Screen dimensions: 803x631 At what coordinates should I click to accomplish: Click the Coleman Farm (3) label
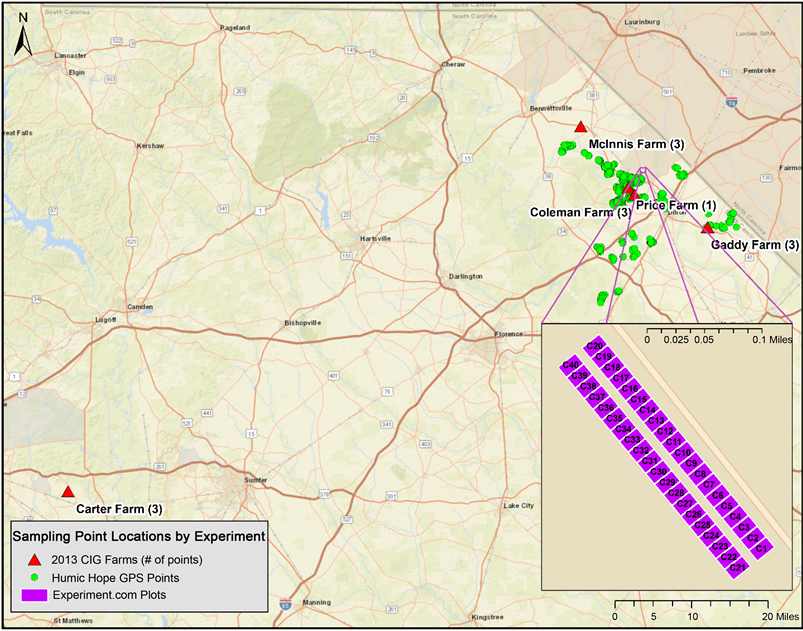580,212
